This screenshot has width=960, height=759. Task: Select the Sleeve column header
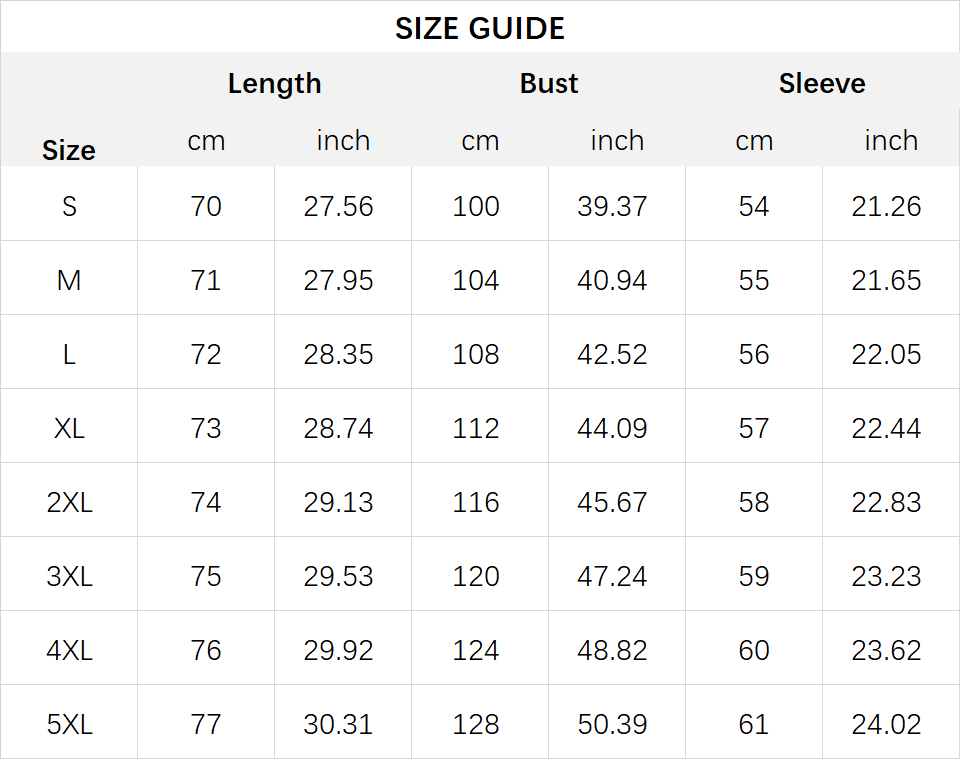pyautogui.click(x=822, y=83)
